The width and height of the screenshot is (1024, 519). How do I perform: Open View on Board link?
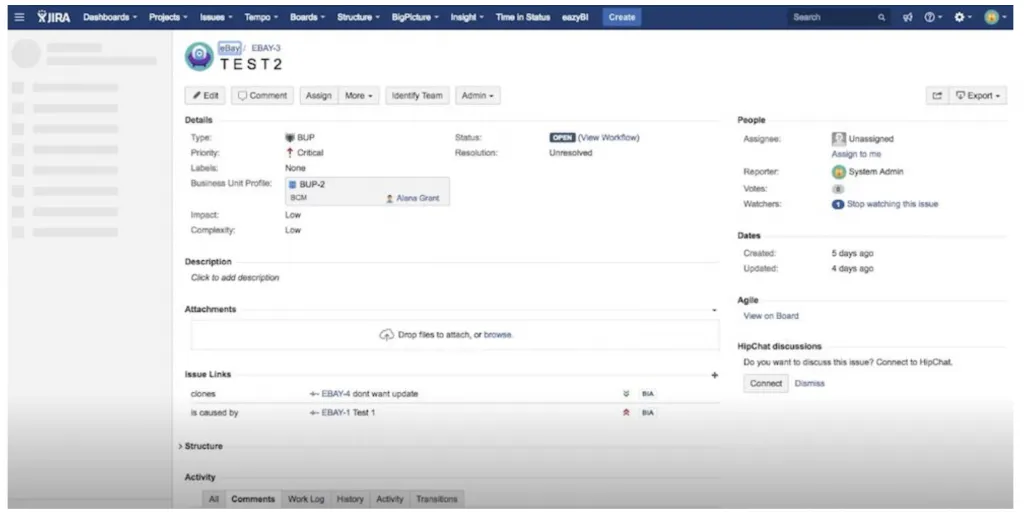pyautogui.click(x=771, y=316)
